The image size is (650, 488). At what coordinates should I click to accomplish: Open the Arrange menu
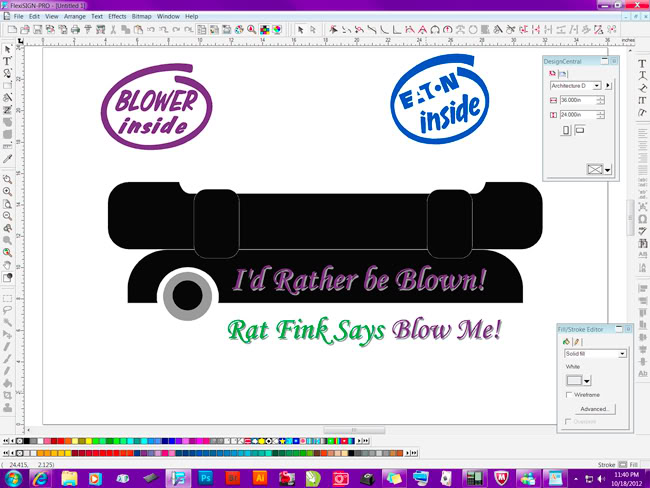(75, 17)
